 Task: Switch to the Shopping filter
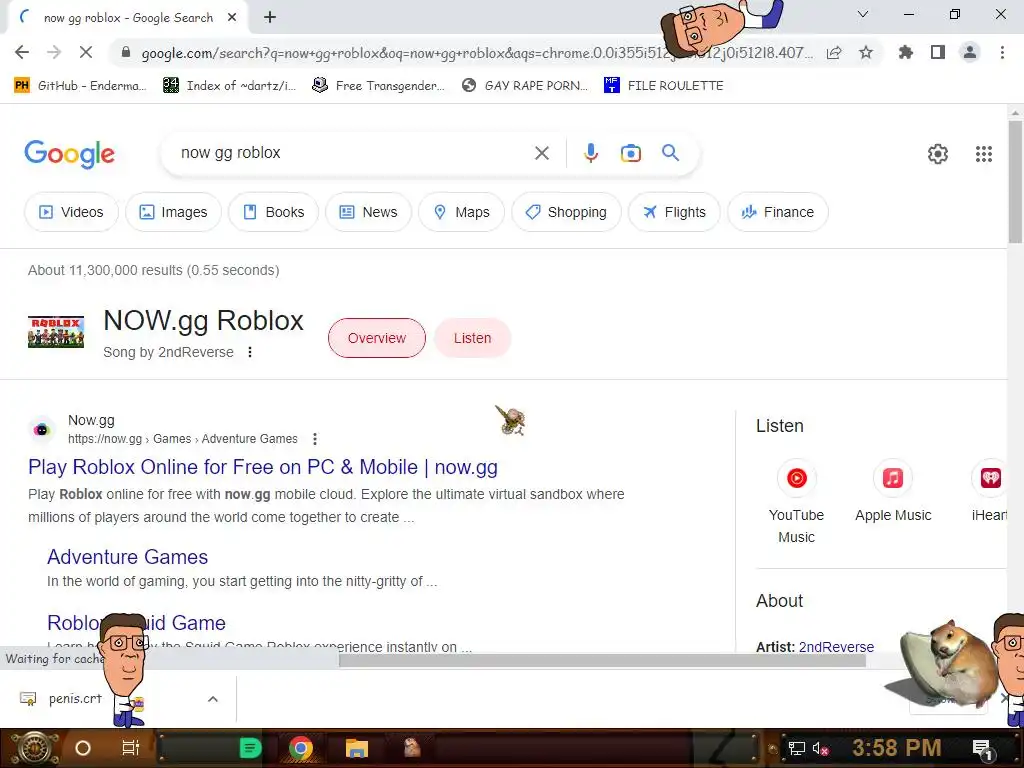pos(566,212)
